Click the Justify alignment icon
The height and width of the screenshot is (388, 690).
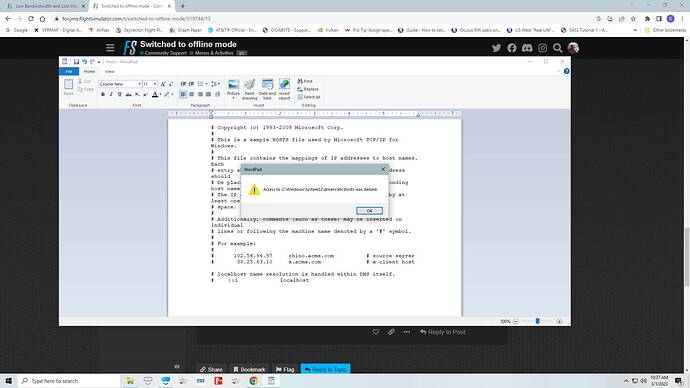(x=209, y=95)
